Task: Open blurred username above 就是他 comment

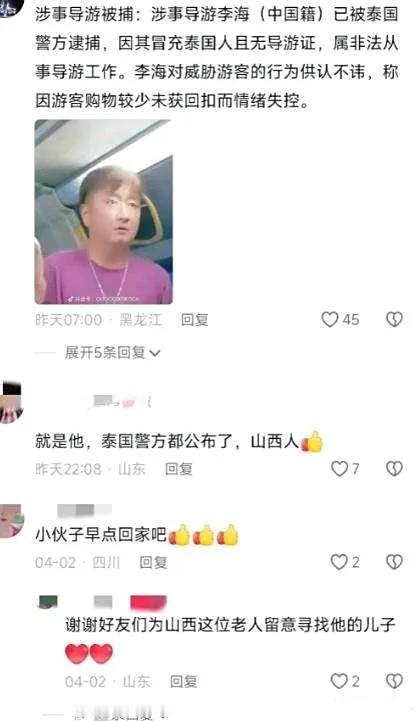Action: click(x=122, y=401)
